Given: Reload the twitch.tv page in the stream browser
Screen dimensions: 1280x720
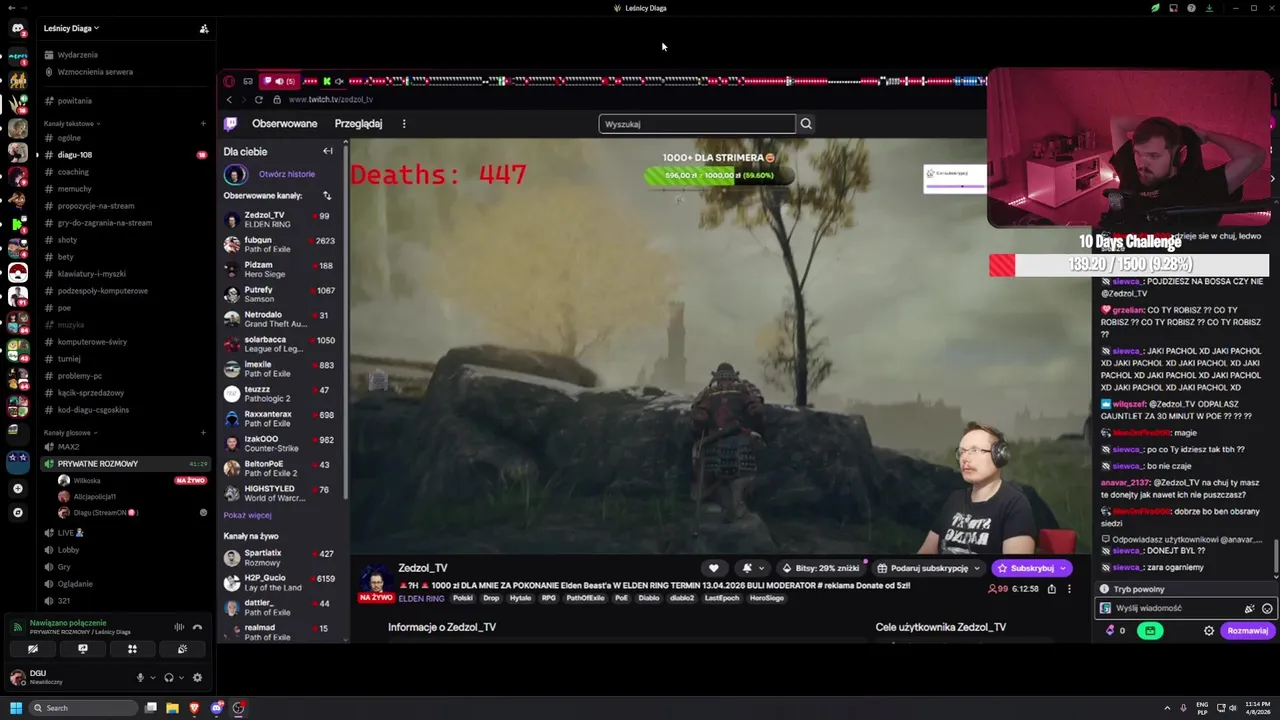Looking at the screenshot, I should point(258,99).
